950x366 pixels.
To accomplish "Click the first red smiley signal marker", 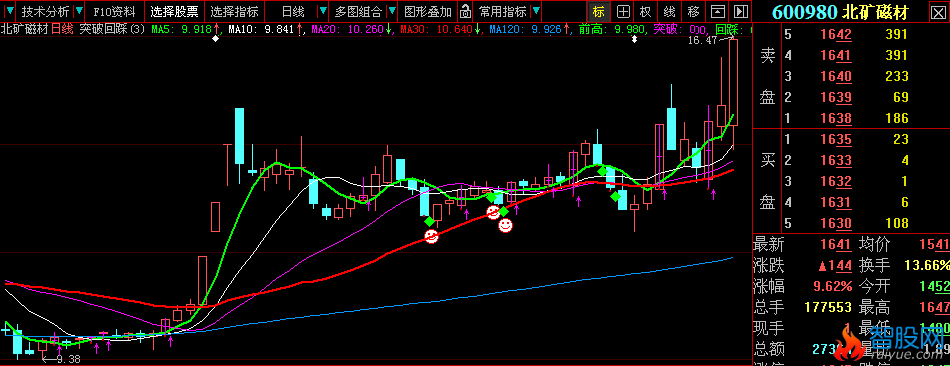I will pos(431,236).
